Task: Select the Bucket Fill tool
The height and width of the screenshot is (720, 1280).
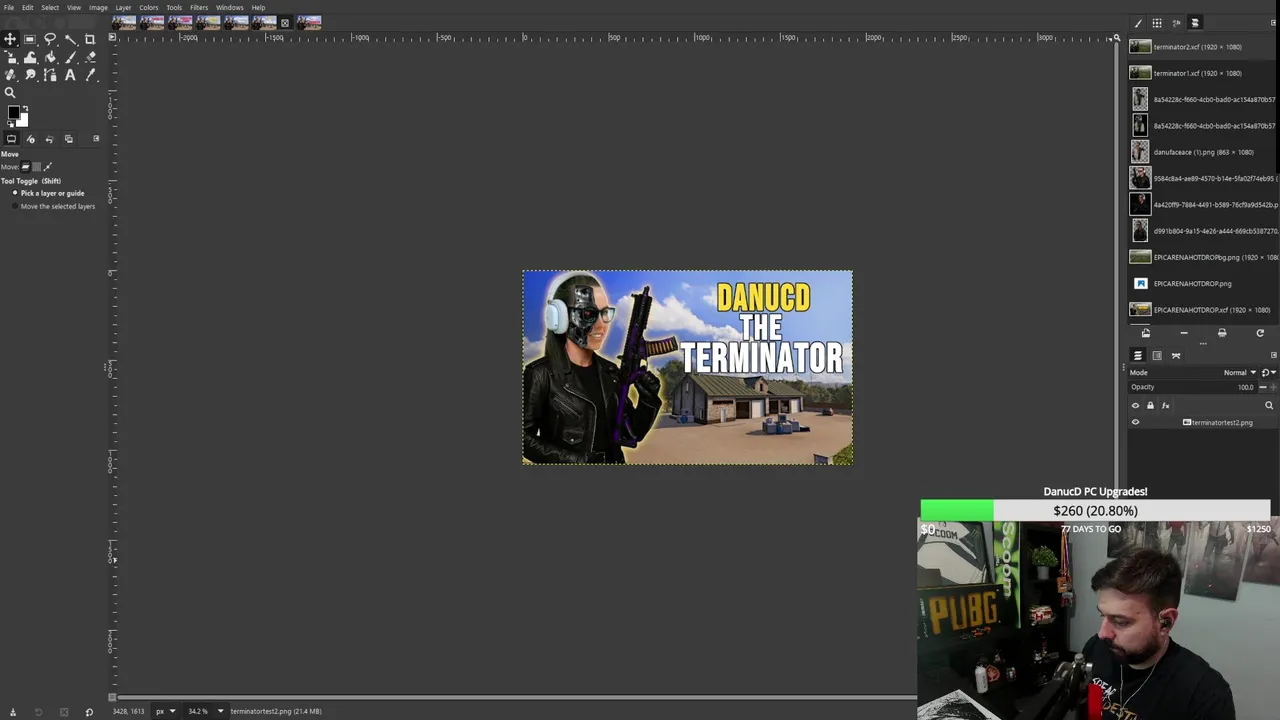Action: click(50, 57)
